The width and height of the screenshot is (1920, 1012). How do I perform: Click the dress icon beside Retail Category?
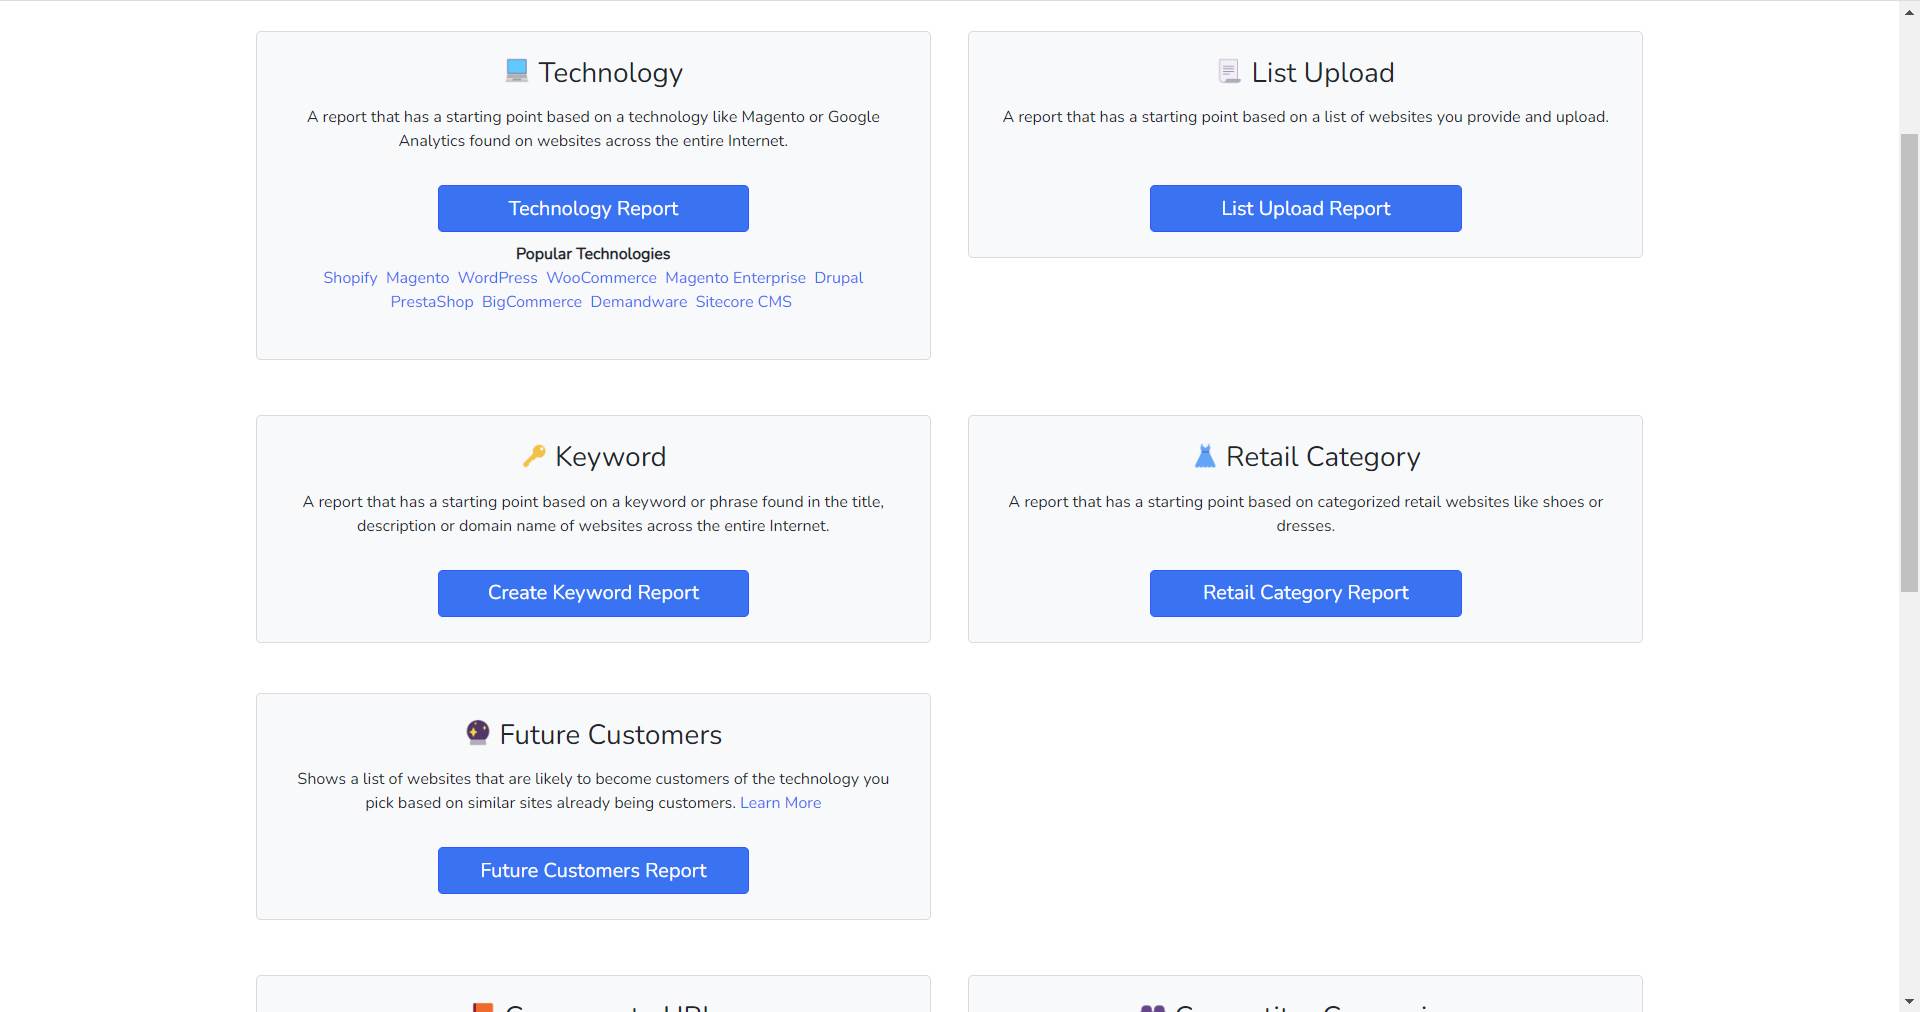1205,456
